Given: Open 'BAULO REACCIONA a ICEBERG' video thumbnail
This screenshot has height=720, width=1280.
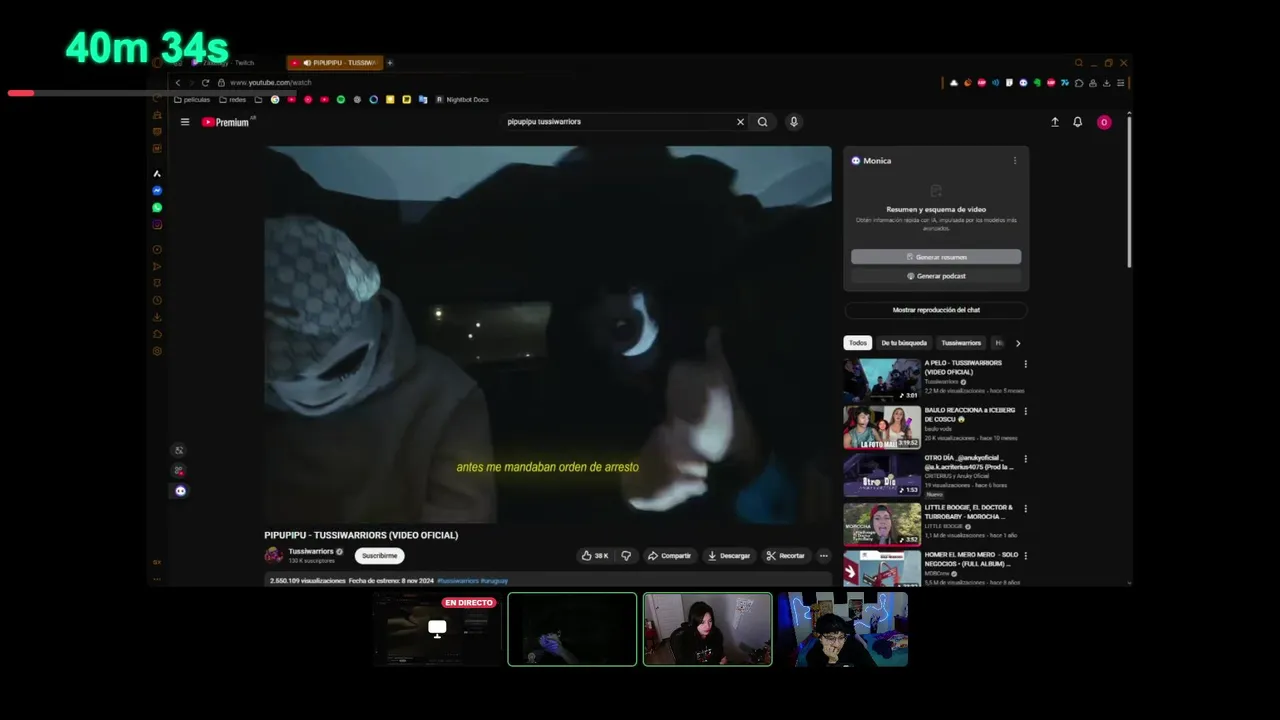Looking at the screenshot, I should (882, 428).
